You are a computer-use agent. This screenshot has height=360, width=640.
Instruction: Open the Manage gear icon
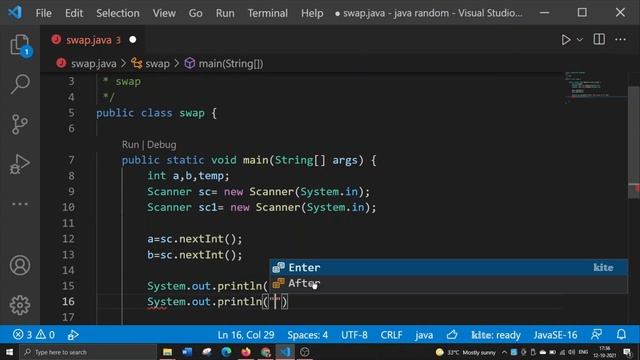20,305
